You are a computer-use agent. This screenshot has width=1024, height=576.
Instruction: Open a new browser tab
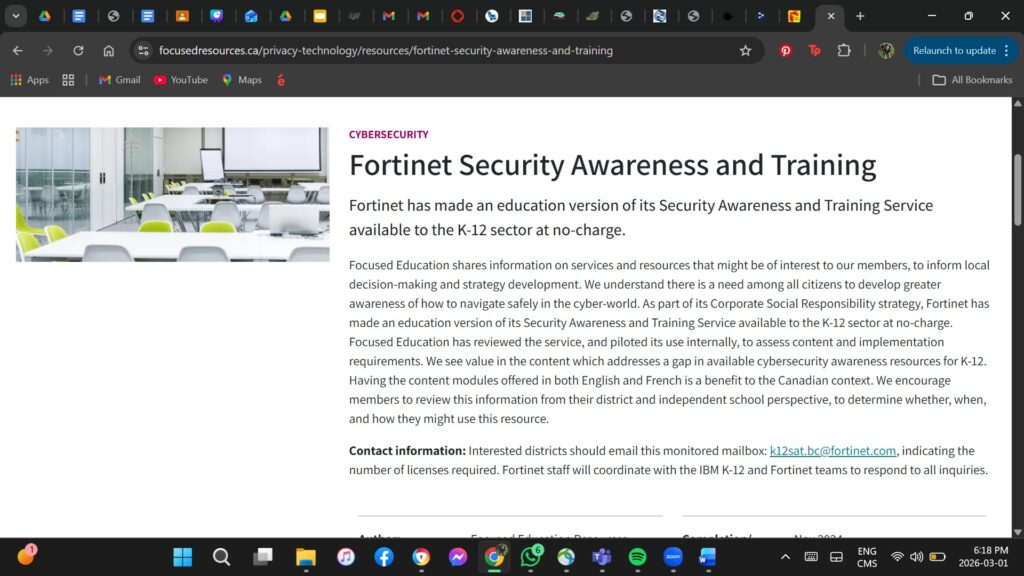coord(860,16)
